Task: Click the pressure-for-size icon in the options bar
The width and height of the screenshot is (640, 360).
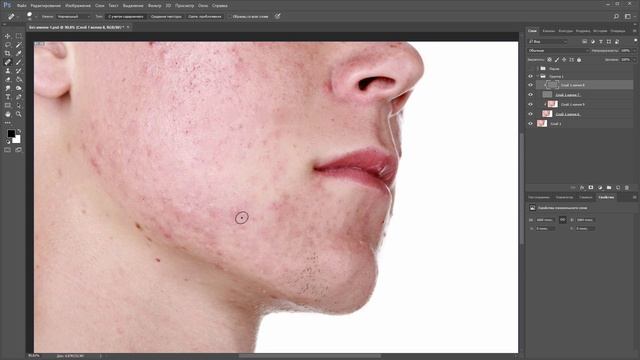Action: click(x=278, y=16)
